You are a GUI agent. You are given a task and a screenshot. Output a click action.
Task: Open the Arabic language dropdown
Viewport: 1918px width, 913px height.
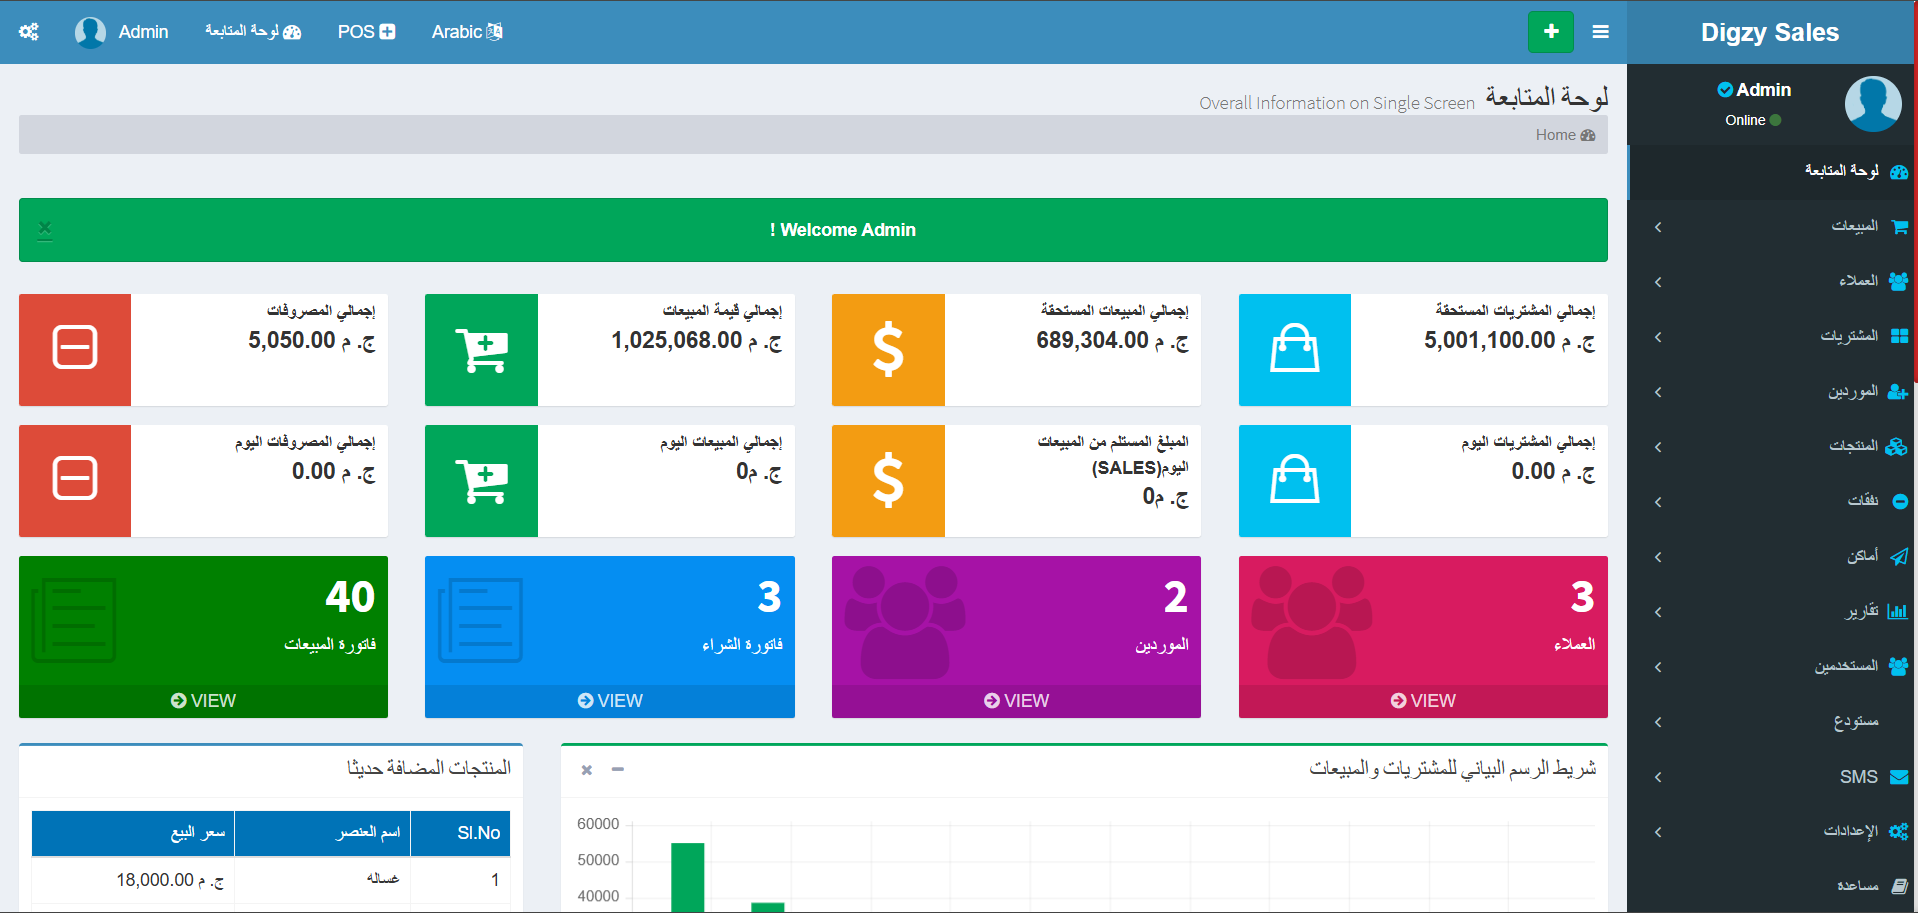pyautogui.click(x=466, y=32)
